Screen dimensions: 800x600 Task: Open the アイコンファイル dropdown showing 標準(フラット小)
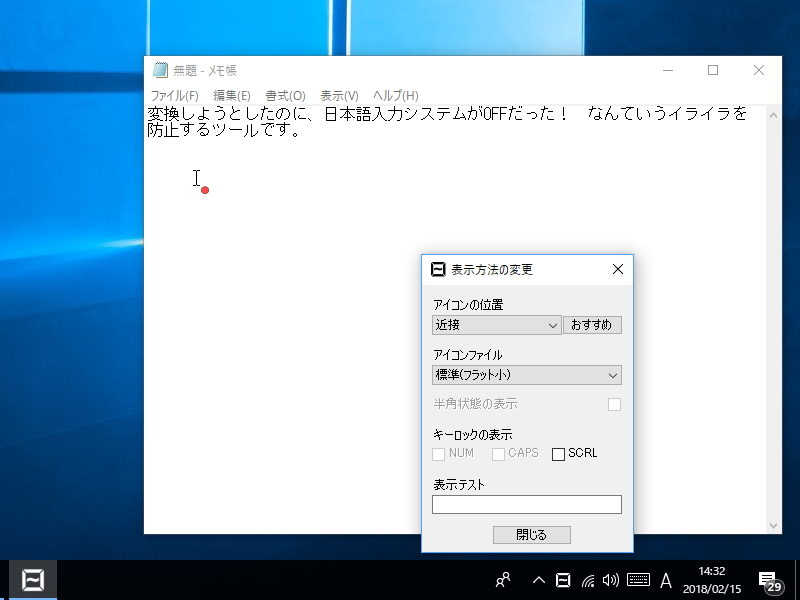tap(527, 375)
